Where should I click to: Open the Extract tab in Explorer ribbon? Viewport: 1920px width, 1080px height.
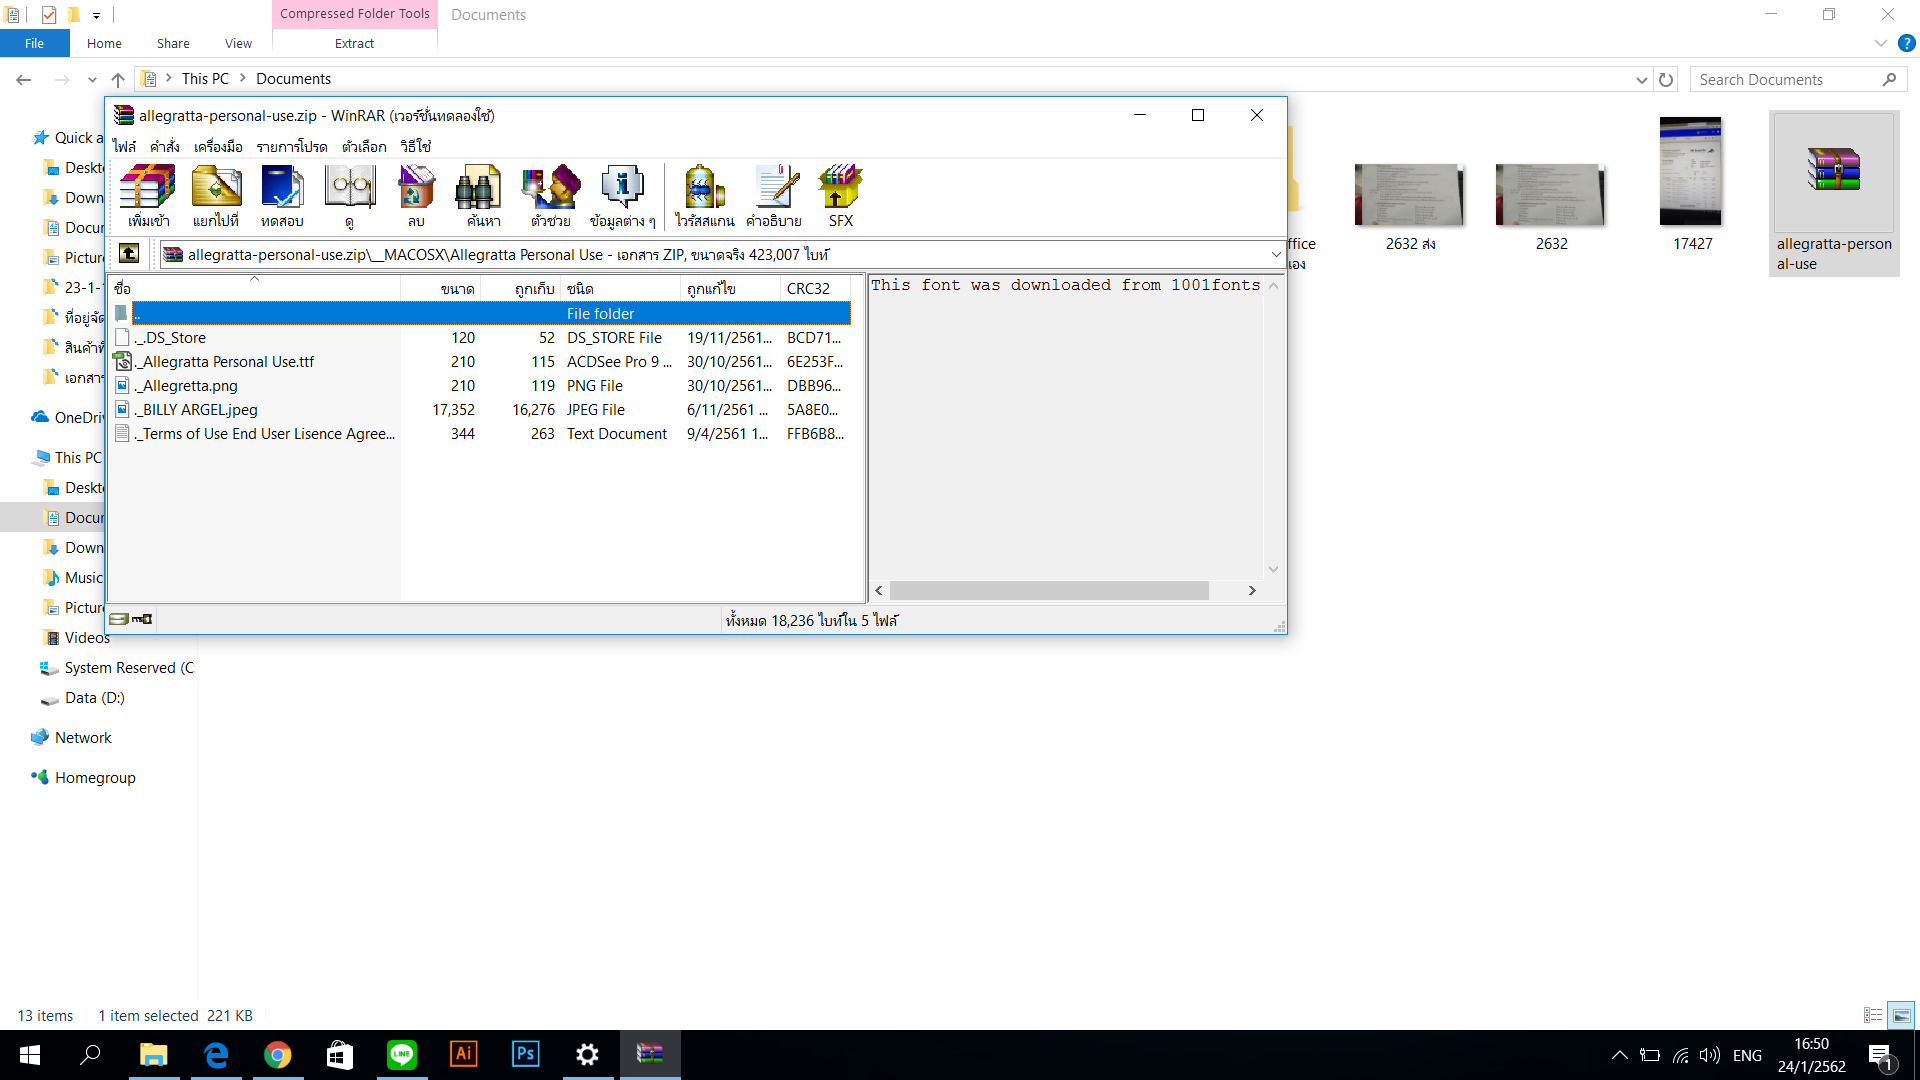point(354,43)
